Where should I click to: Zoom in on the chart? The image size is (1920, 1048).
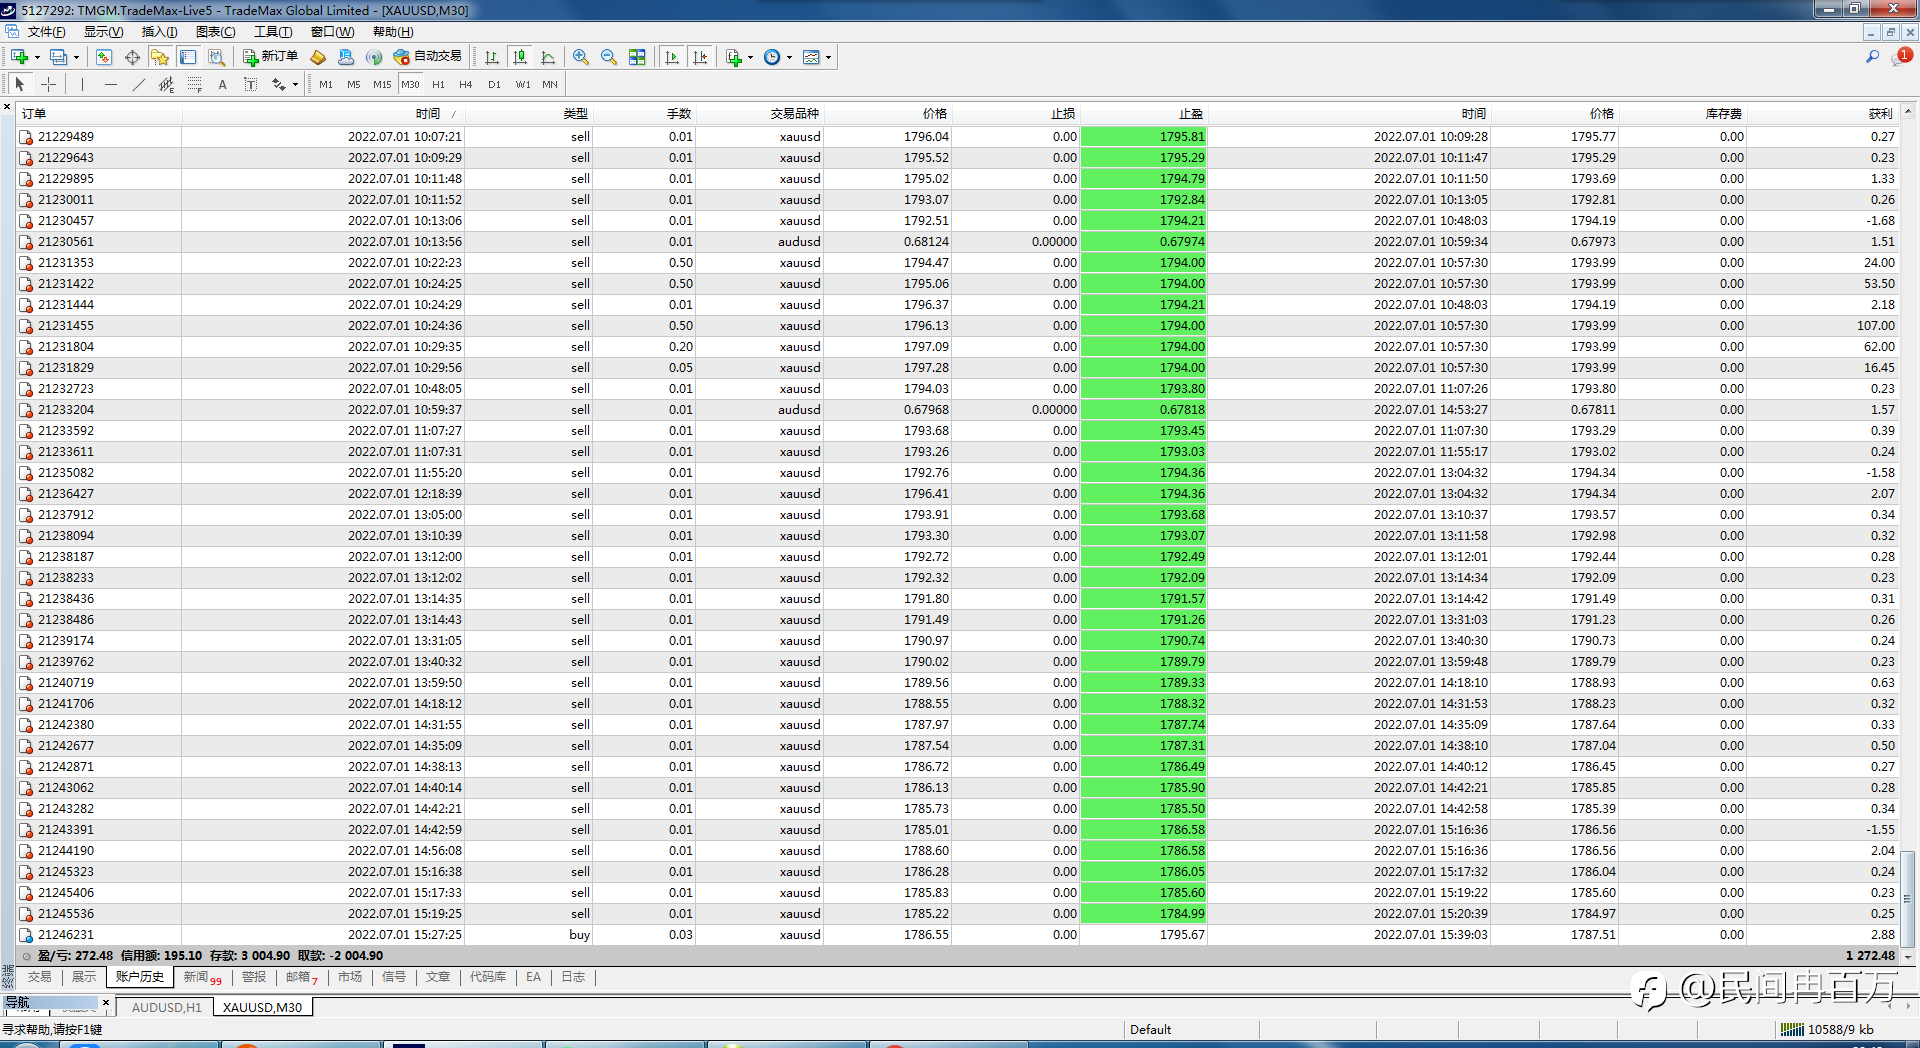[x=581, y=57]
